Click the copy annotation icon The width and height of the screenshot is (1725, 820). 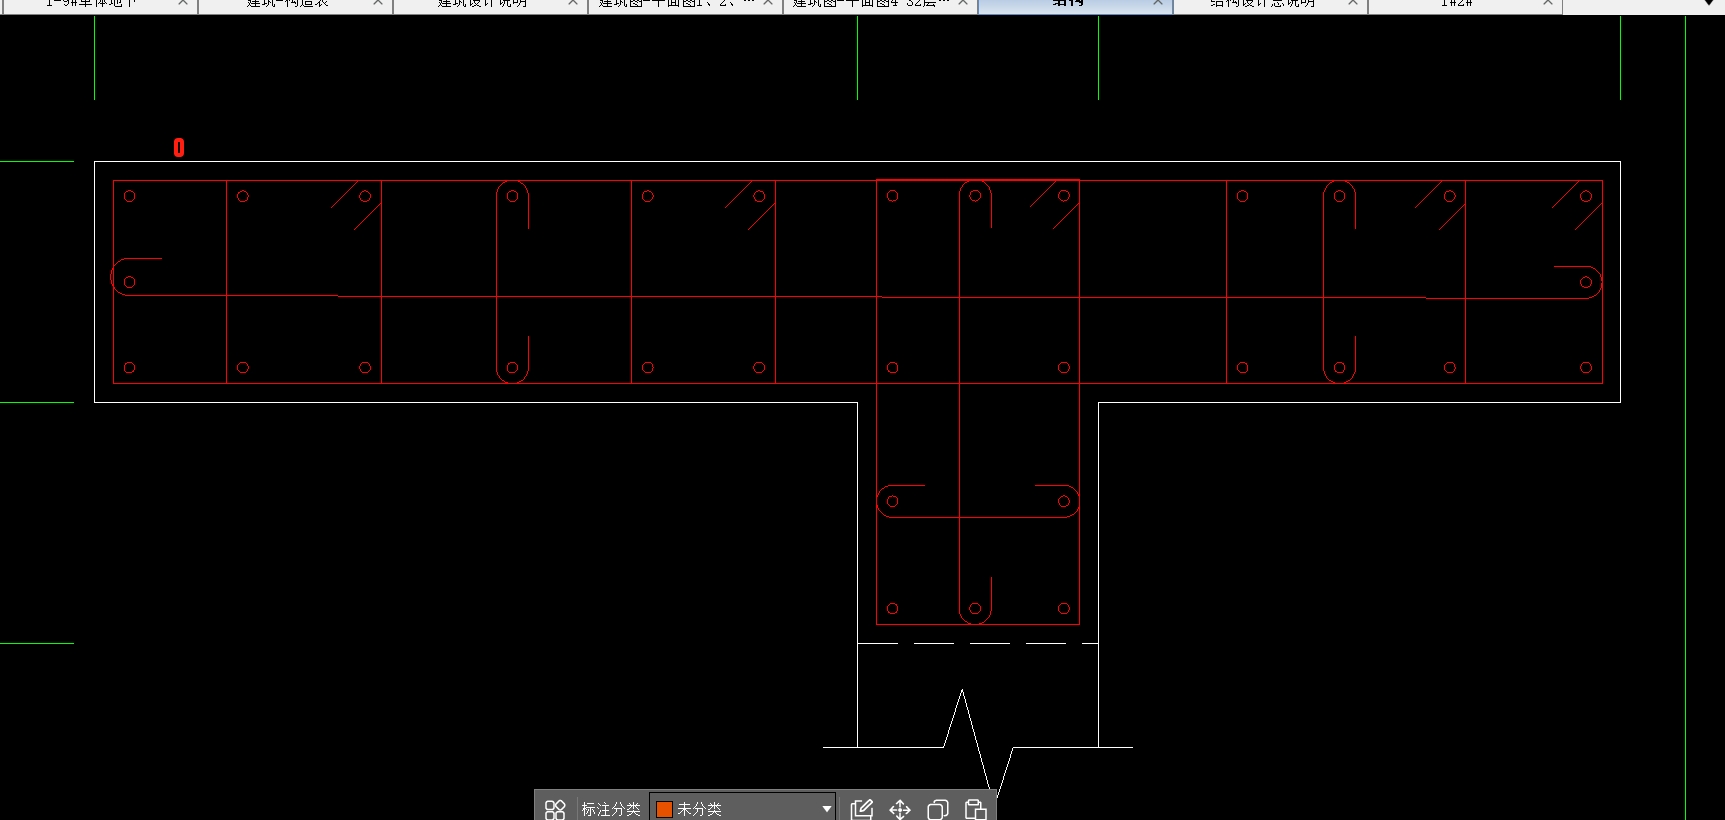pos(938,809)
